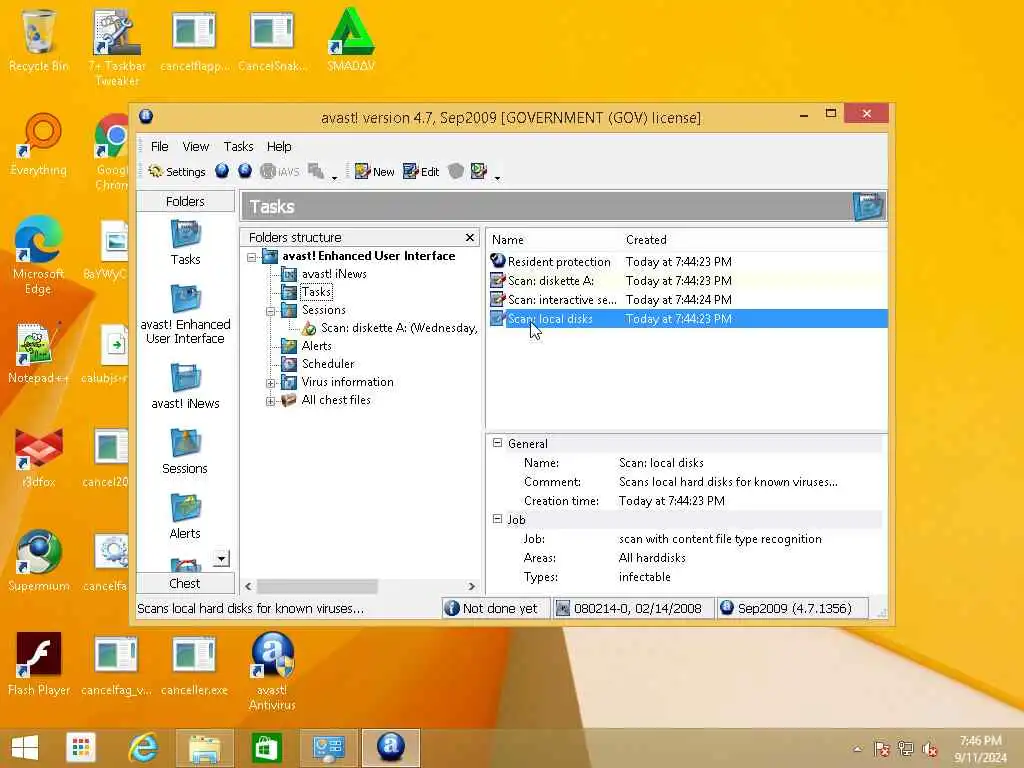Click the grey stop icon in toolbar

[x=456, y=171]
